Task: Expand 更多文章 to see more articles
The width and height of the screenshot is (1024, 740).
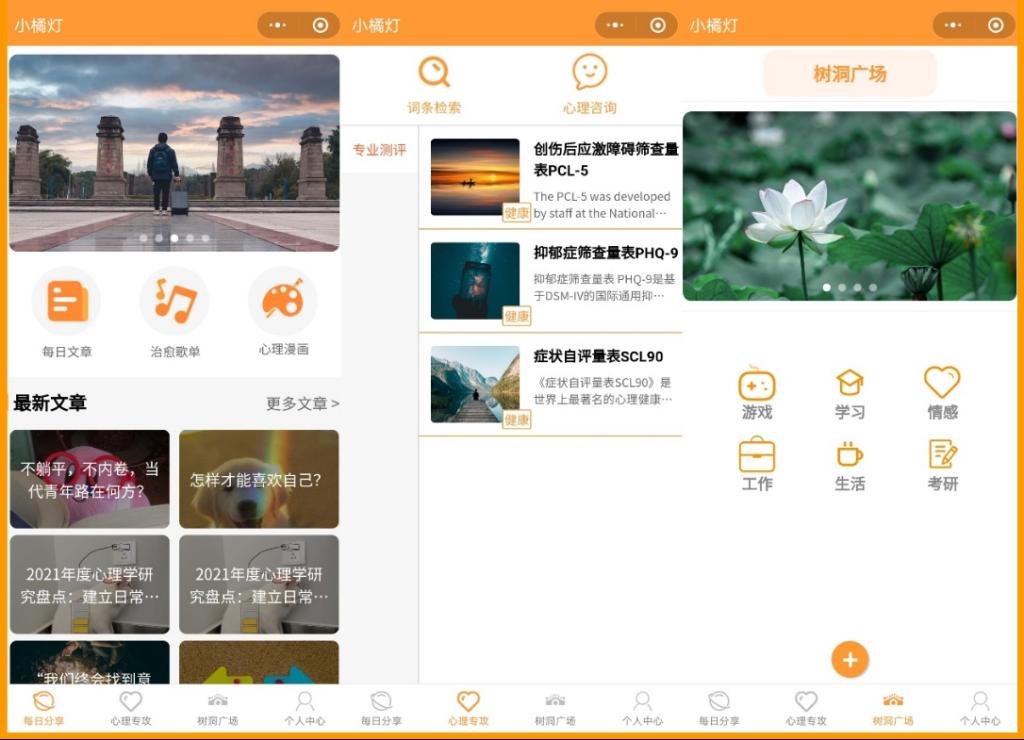Action: pyautogui.click(x=302, y=404)
